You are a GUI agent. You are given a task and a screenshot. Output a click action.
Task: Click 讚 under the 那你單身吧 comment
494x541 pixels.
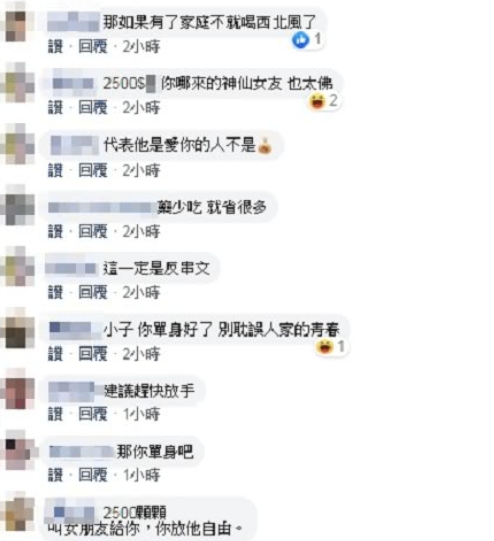(x=55, y=475)
